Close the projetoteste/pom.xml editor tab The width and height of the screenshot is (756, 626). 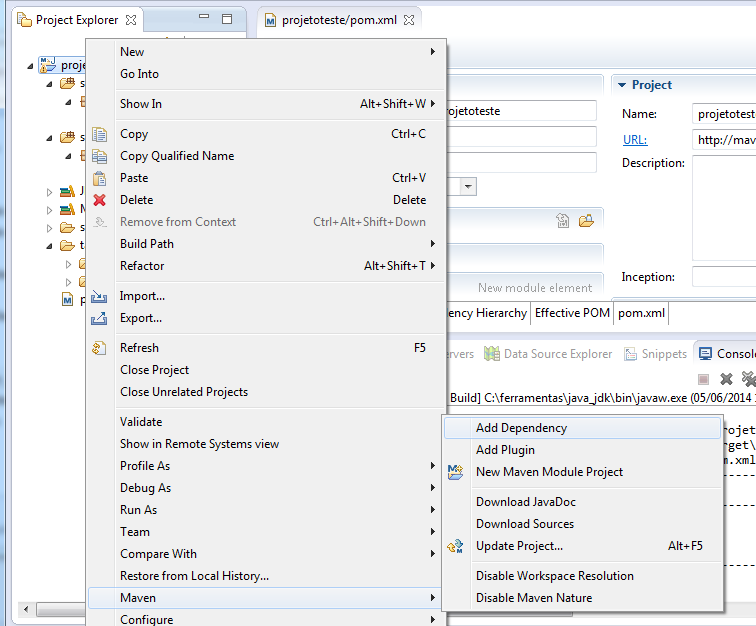[x=409, y=20]
